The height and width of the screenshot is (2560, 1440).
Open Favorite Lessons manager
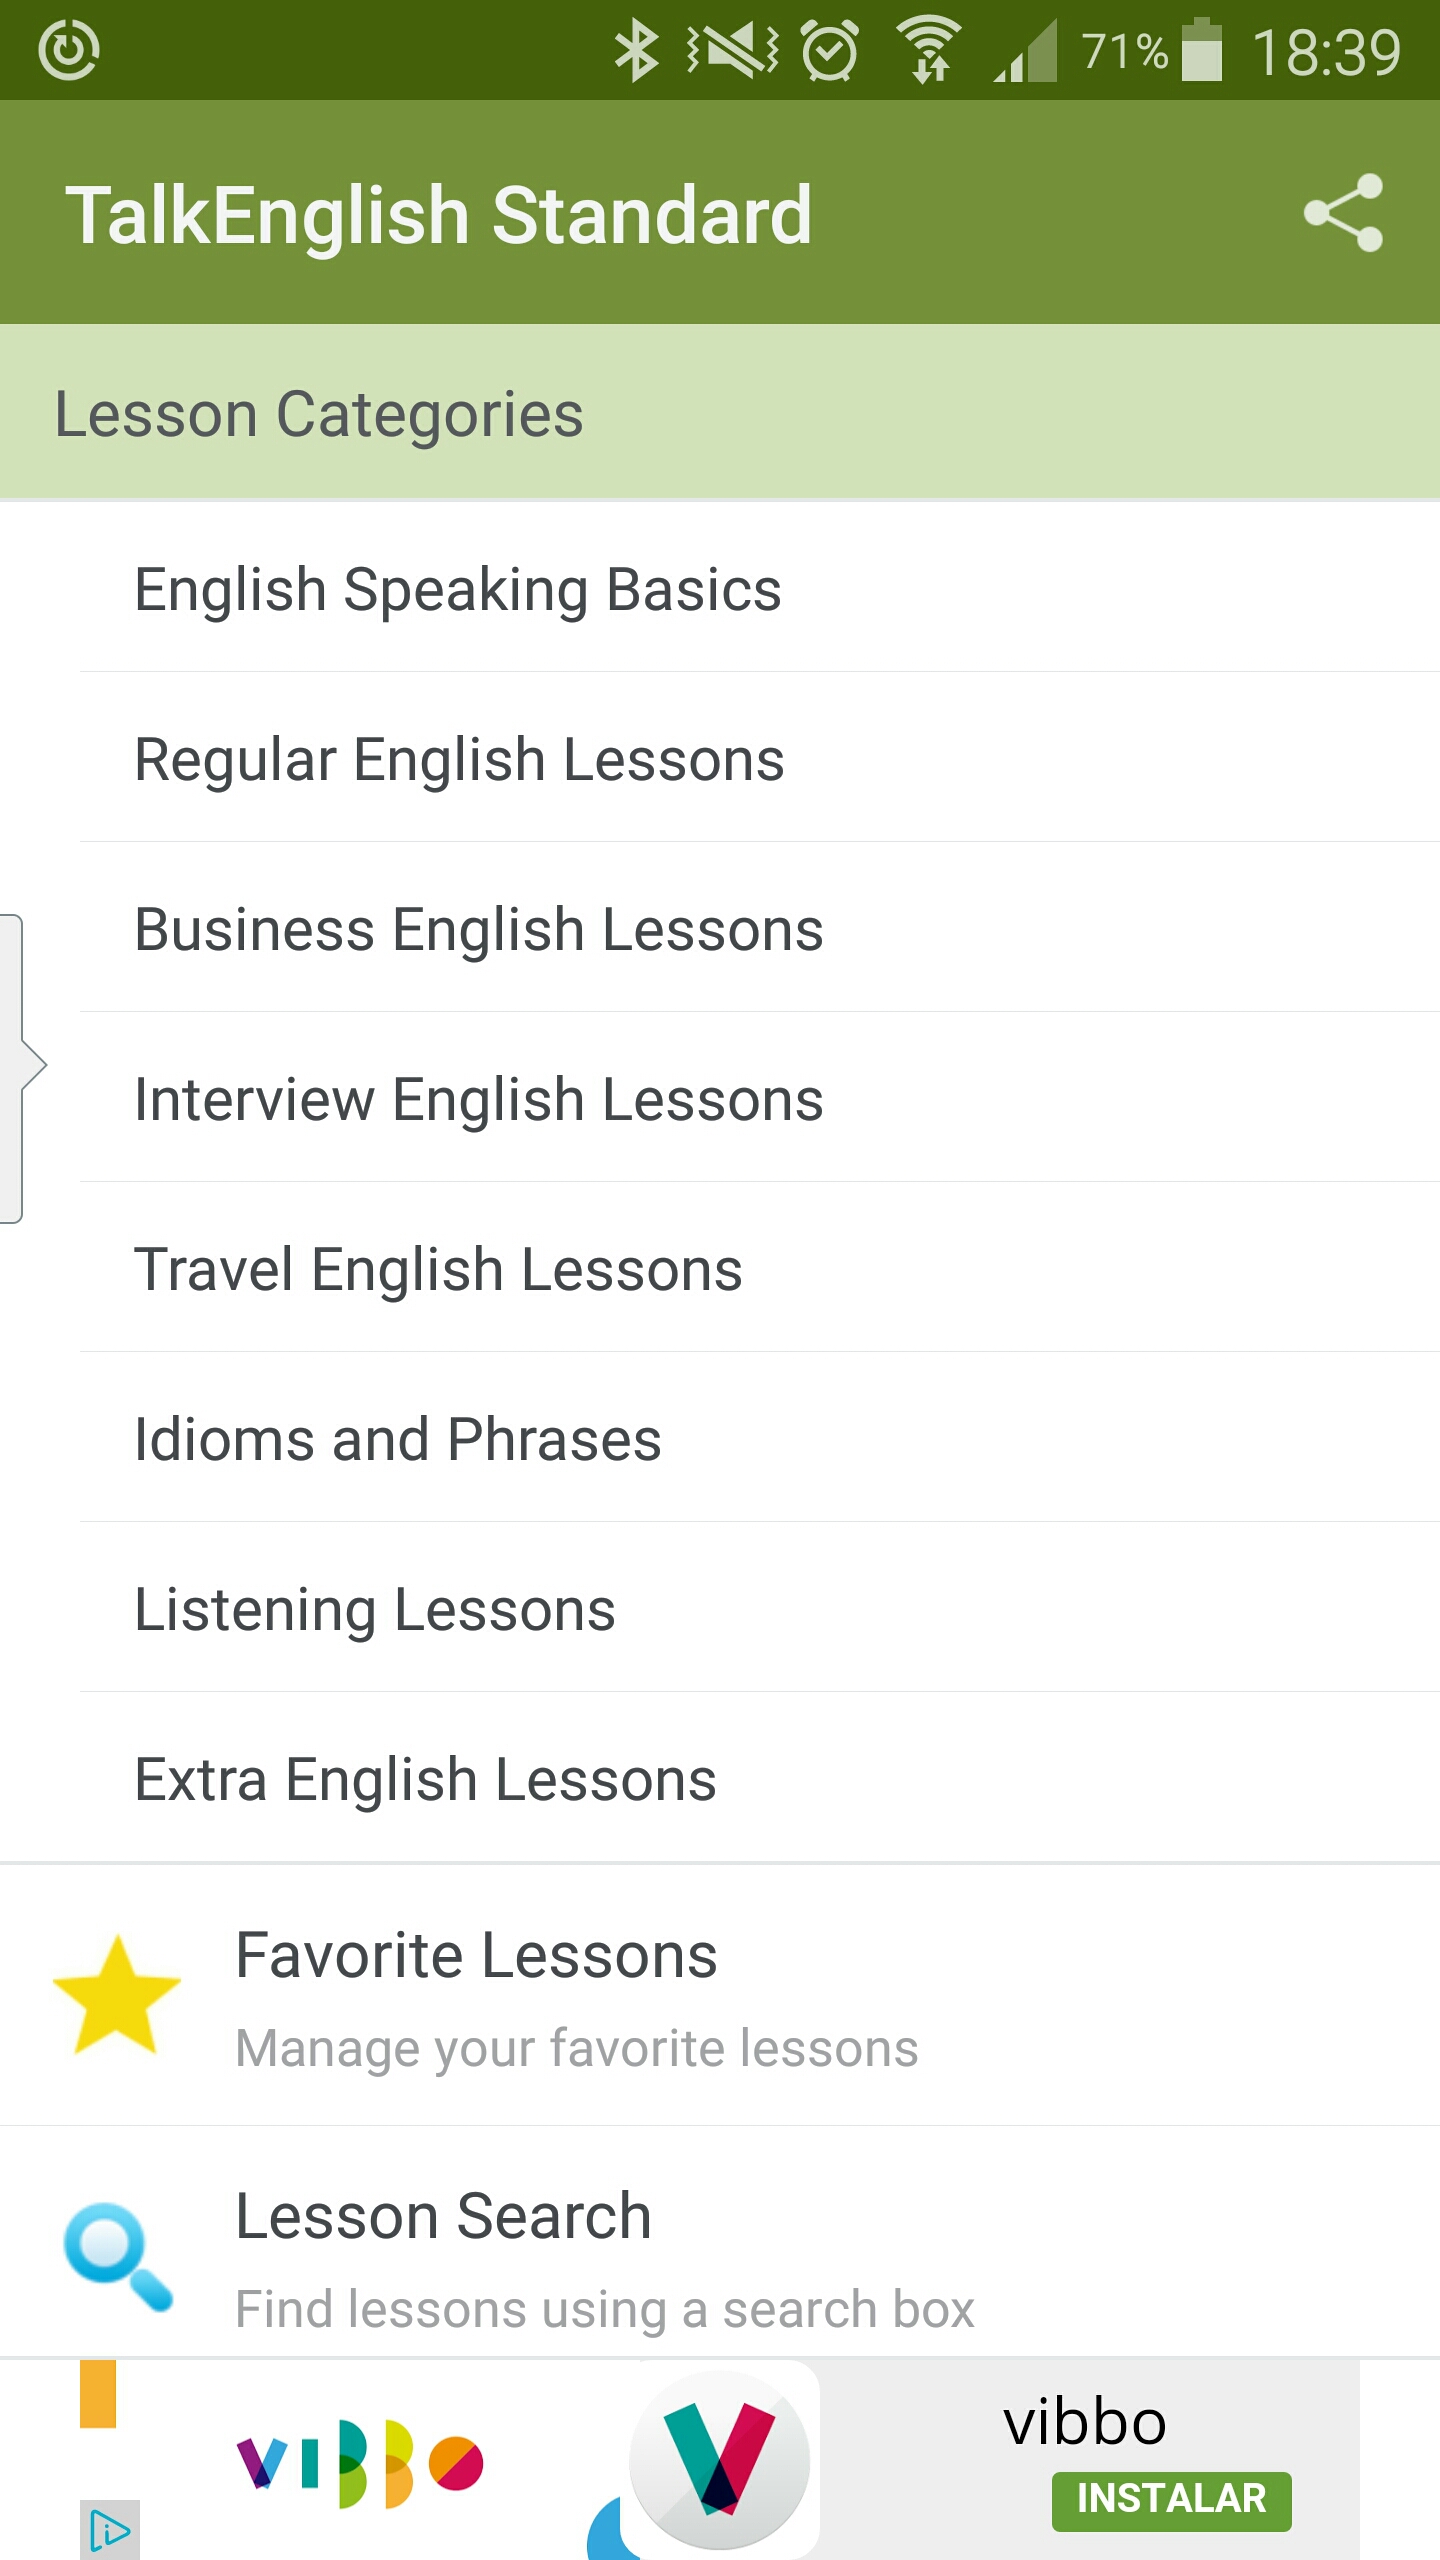point(576,1994)
